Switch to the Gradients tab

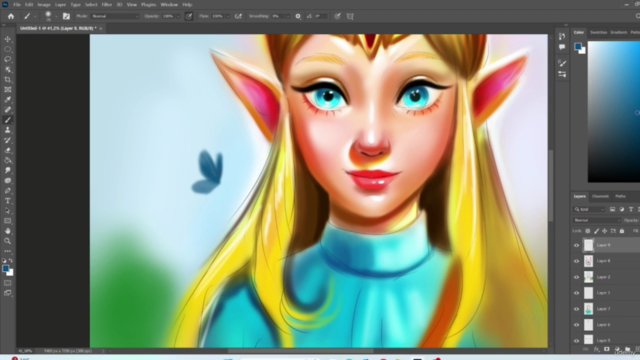click(619, 32)
